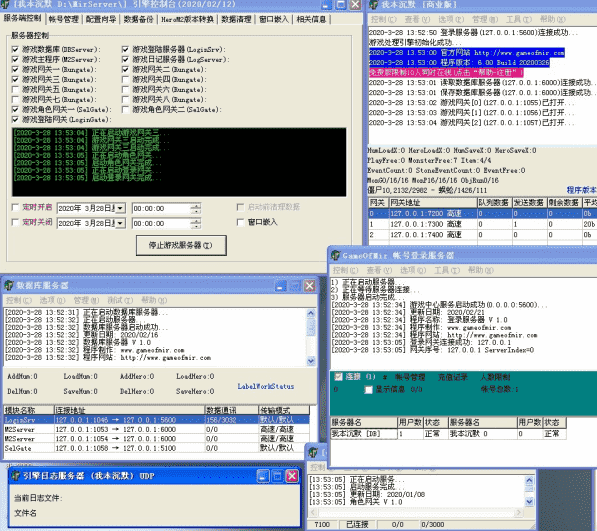Enable the 定时开启 checkbox
The image size is (597, 531).
pos(15,207)
